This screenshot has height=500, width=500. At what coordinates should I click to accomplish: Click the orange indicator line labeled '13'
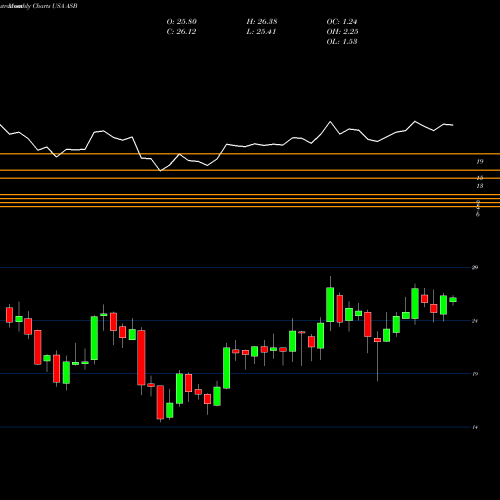point(250,178)
